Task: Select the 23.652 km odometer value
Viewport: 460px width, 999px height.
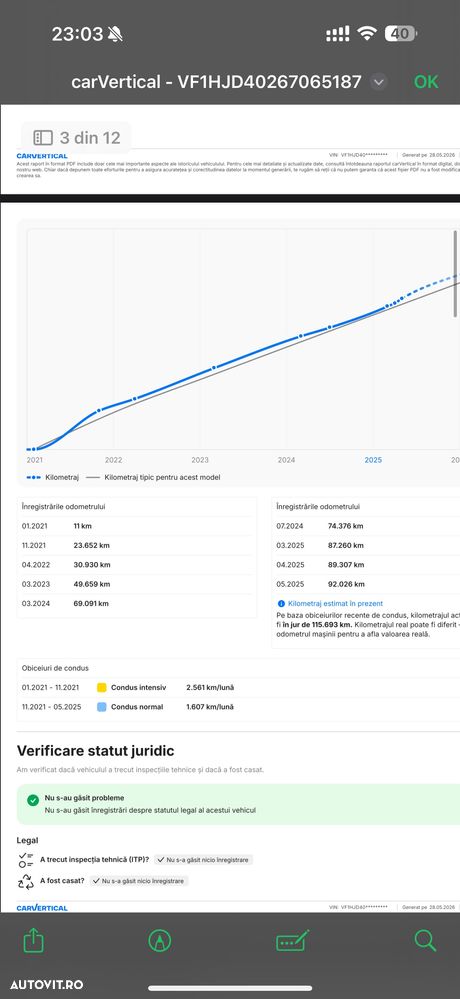Action: coord(92,545)
